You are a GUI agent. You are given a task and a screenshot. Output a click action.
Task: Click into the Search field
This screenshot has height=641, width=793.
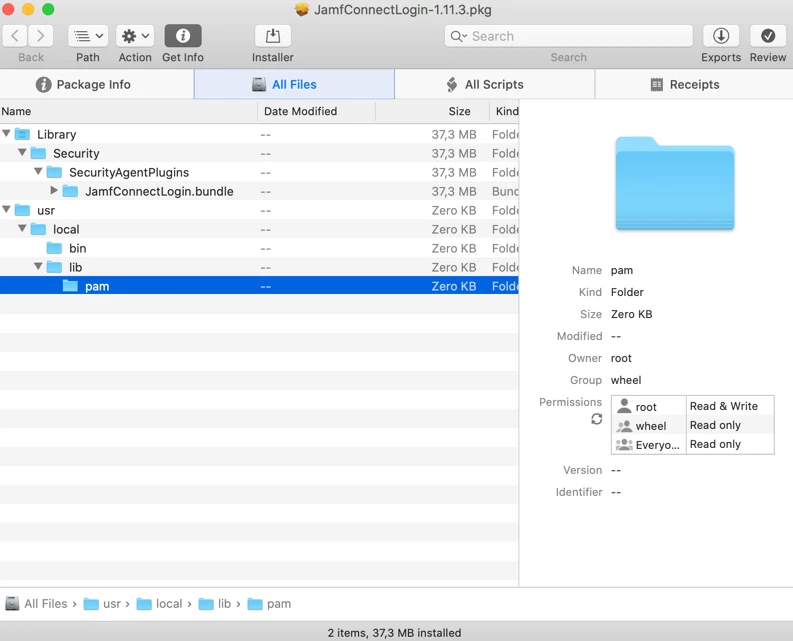568,36
